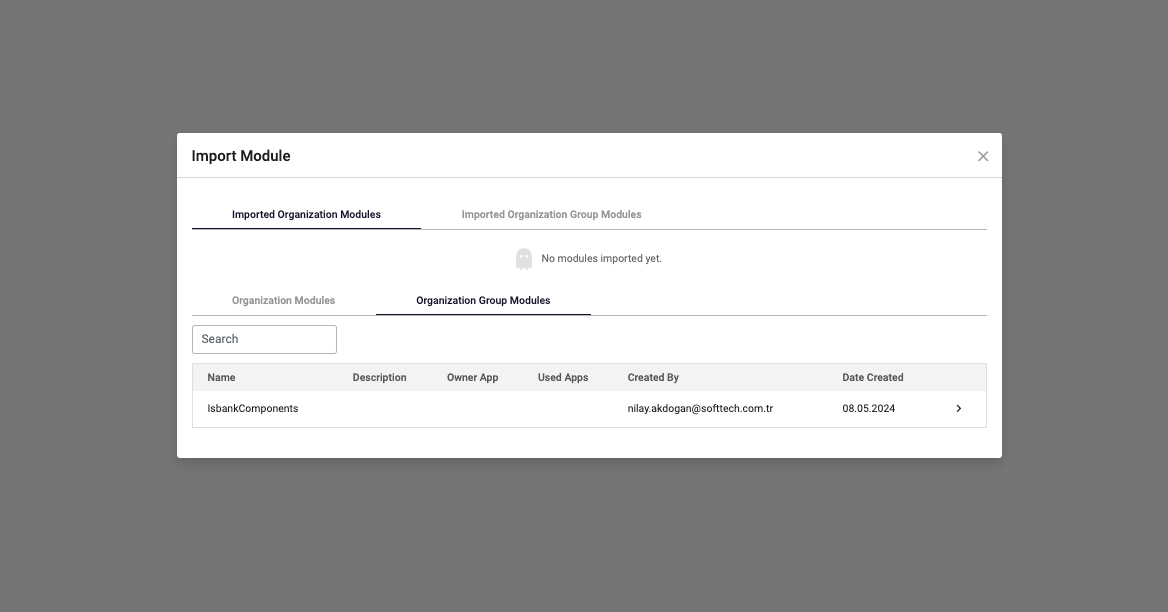
Task: Click the Description column header
Action: [379, 378]
